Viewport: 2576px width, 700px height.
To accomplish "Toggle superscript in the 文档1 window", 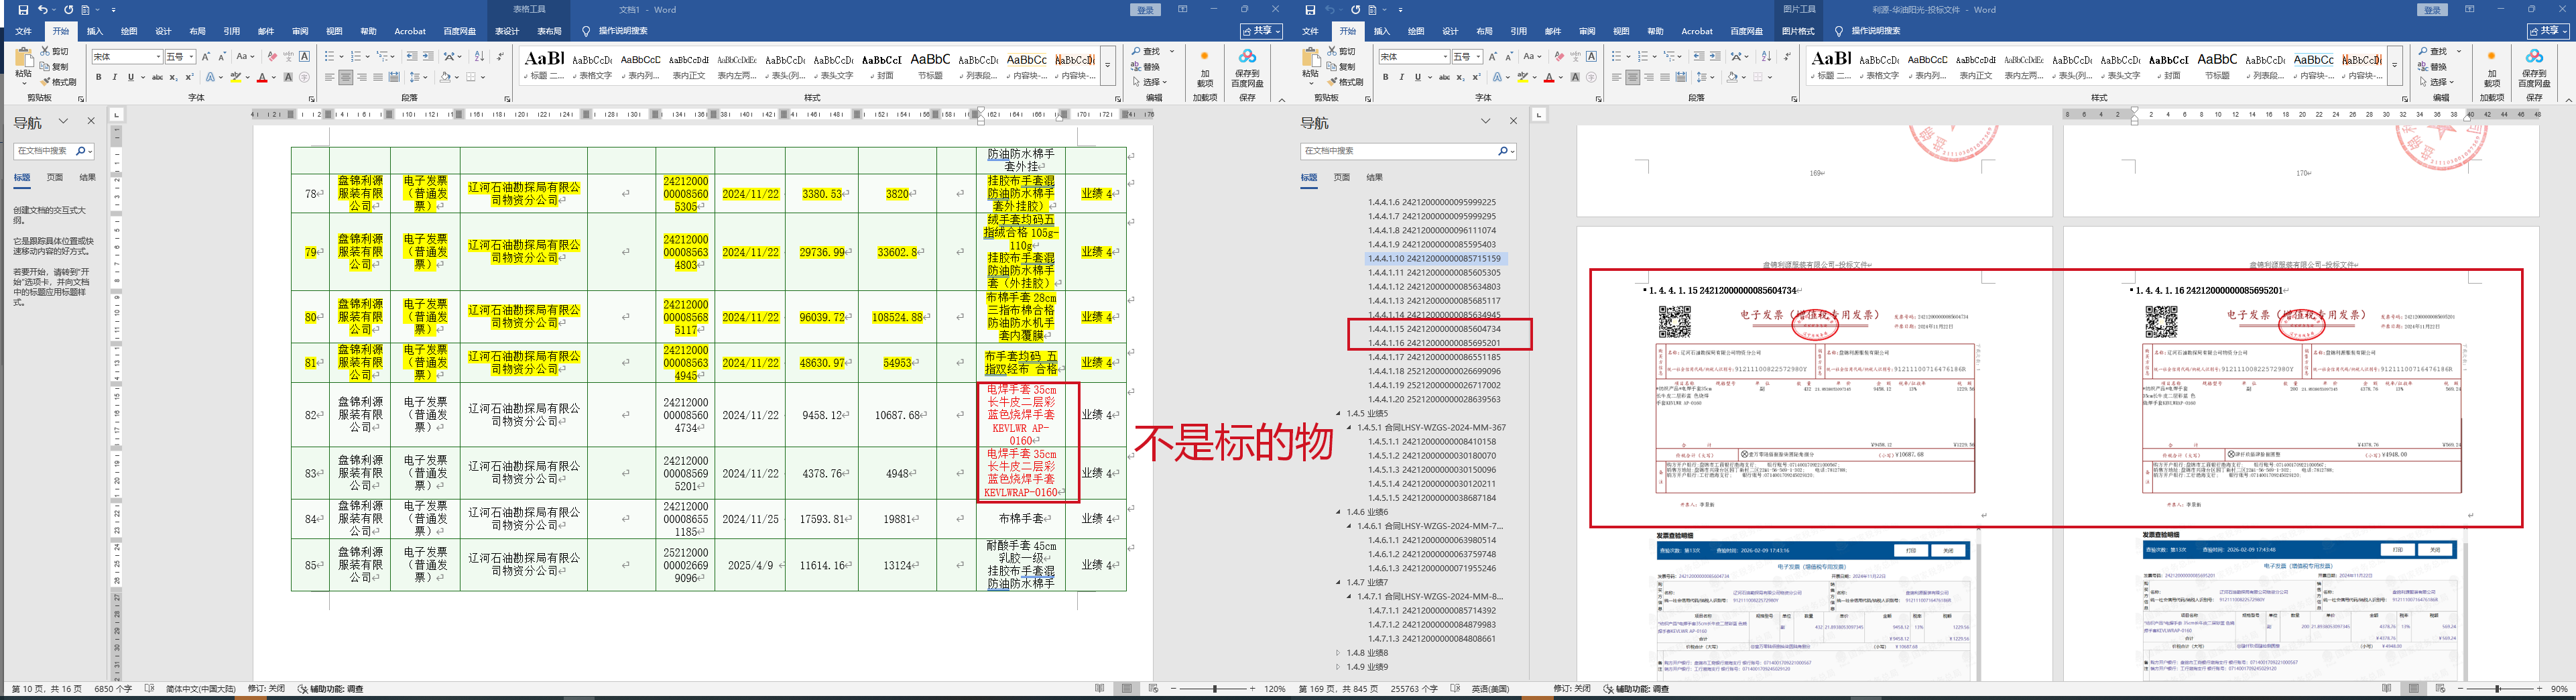I will 190,77.
